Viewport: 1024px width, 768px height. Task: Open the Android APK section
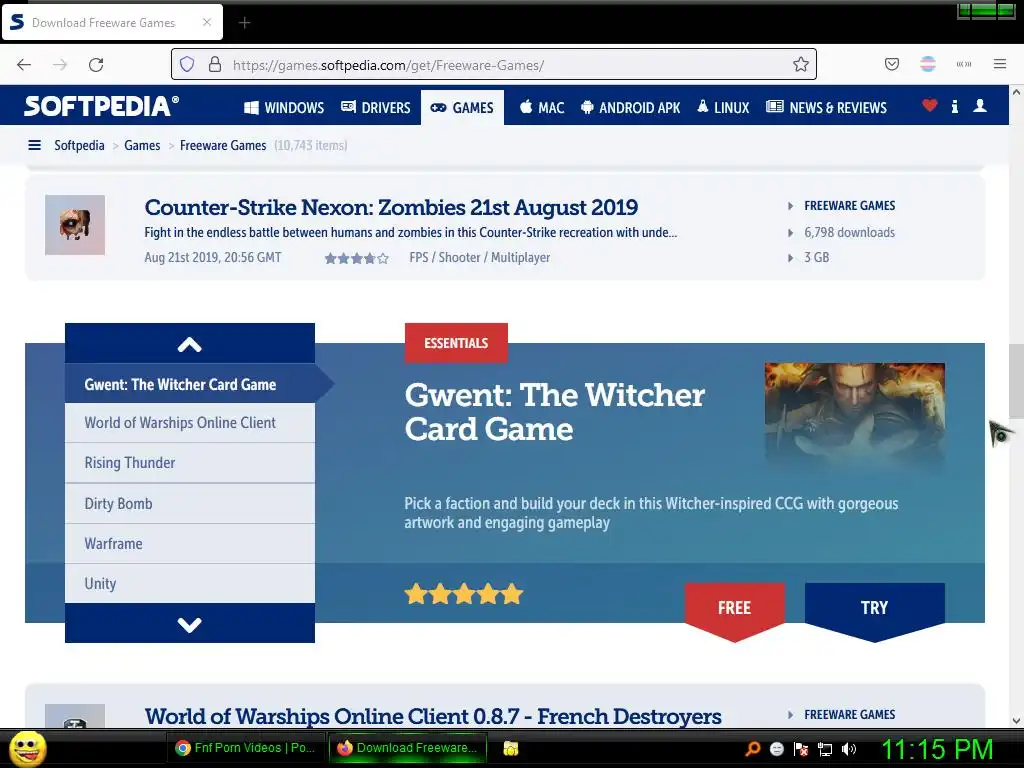pyautogui.click(x=631, y=108)
